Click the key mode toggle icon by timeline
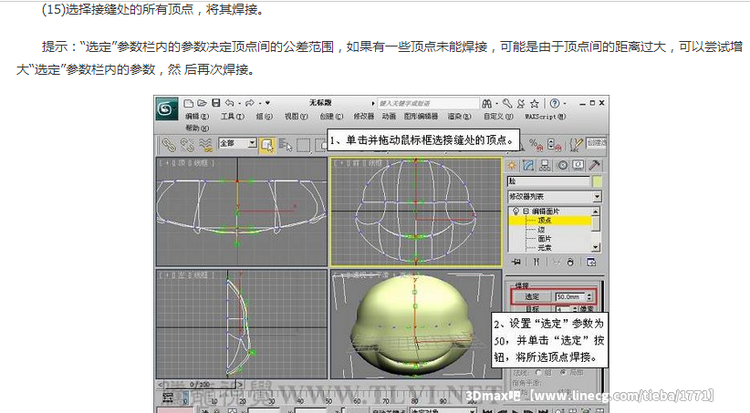This screenshot has width=750, height=413. pos(168,397)
